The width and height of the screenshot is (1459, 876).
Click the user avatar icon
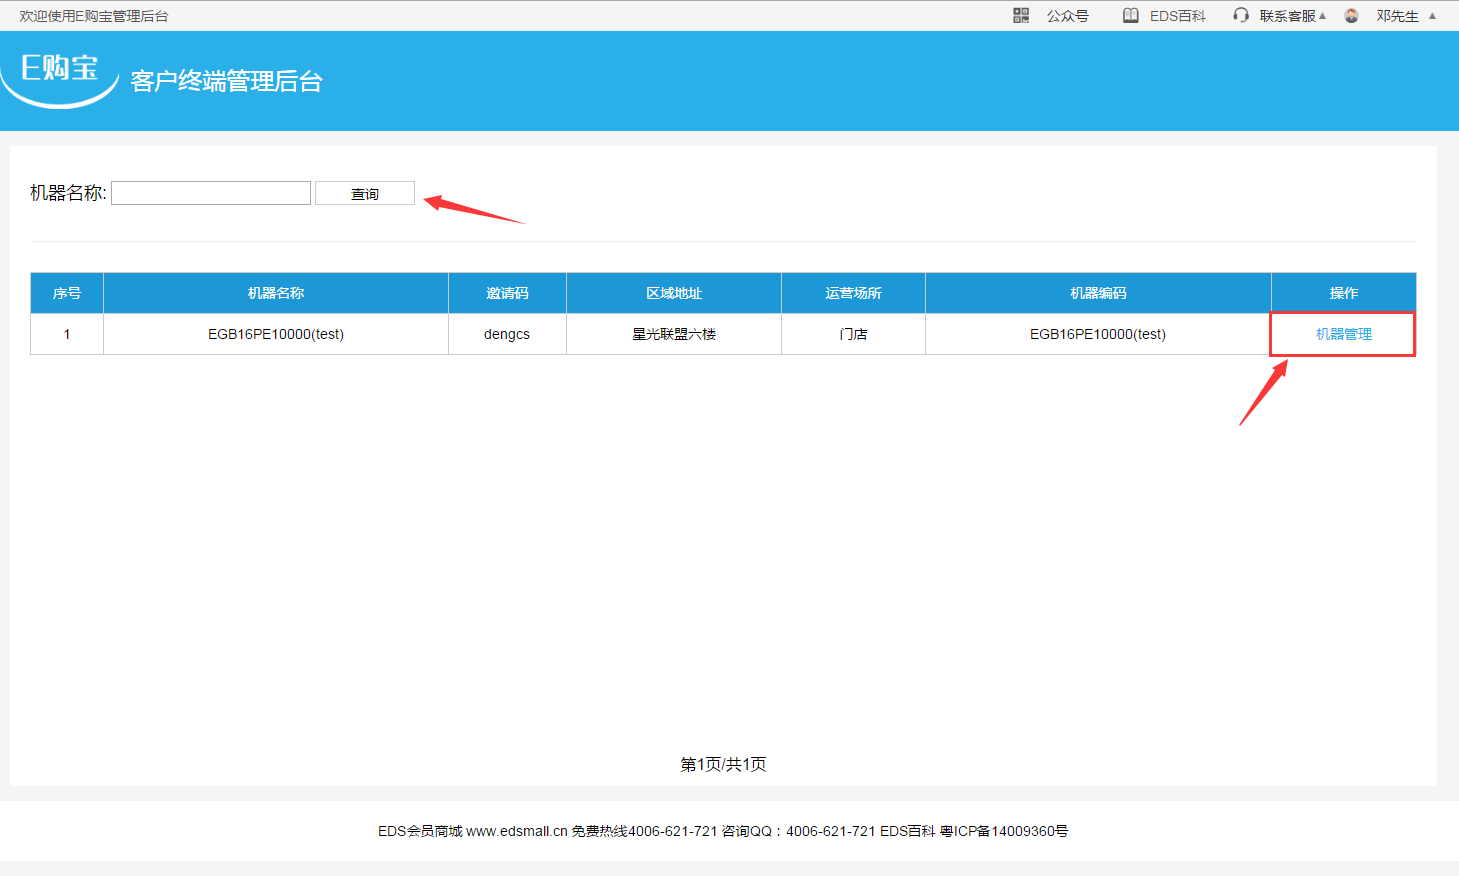point(1352,16)
